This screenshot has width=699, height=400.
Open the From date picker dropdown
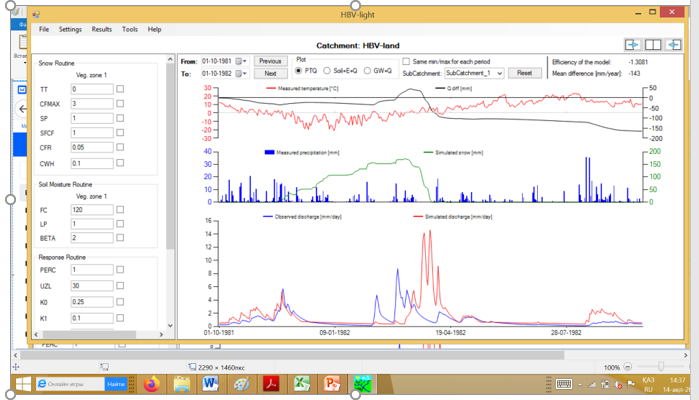coord(240,61)
